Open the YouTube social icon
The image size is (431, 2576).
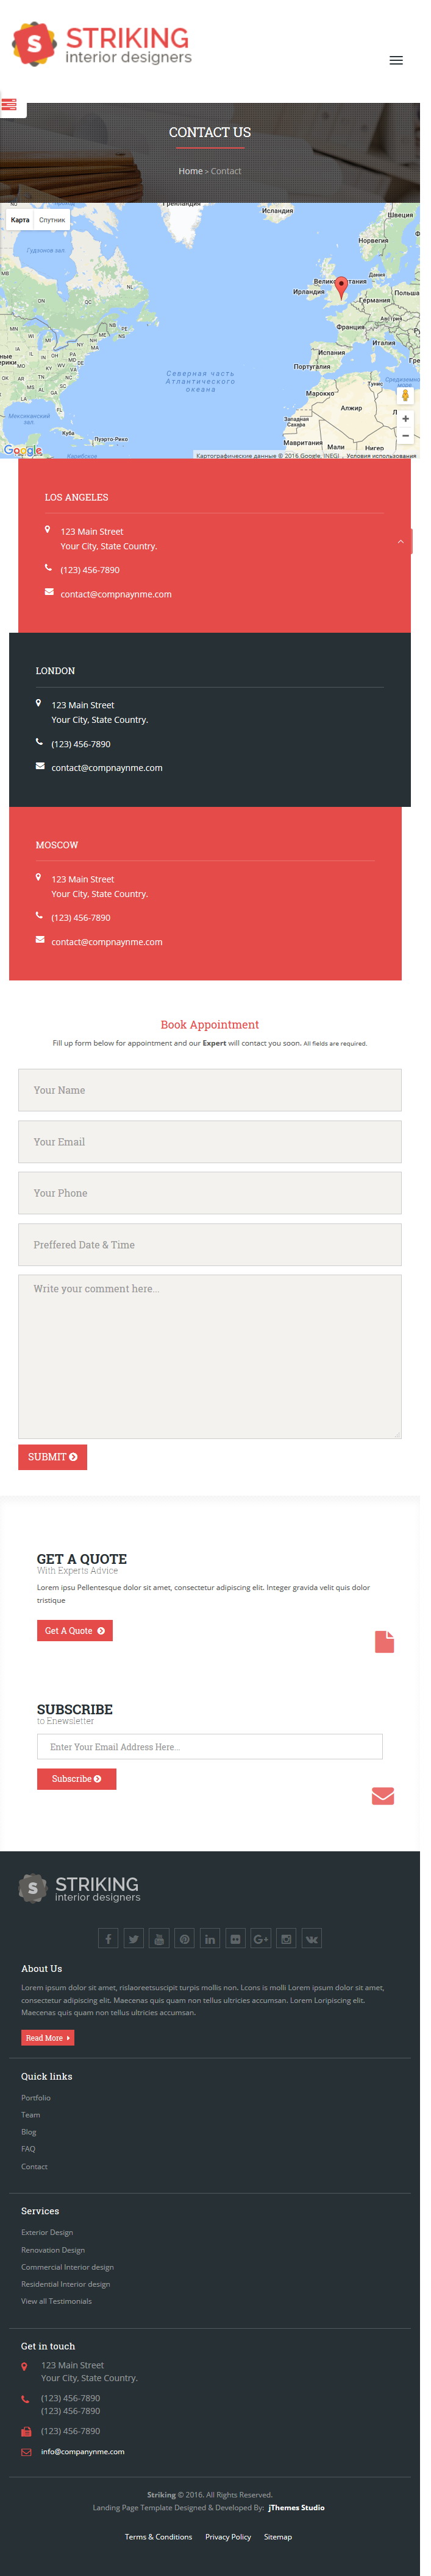pos(159,1939)
